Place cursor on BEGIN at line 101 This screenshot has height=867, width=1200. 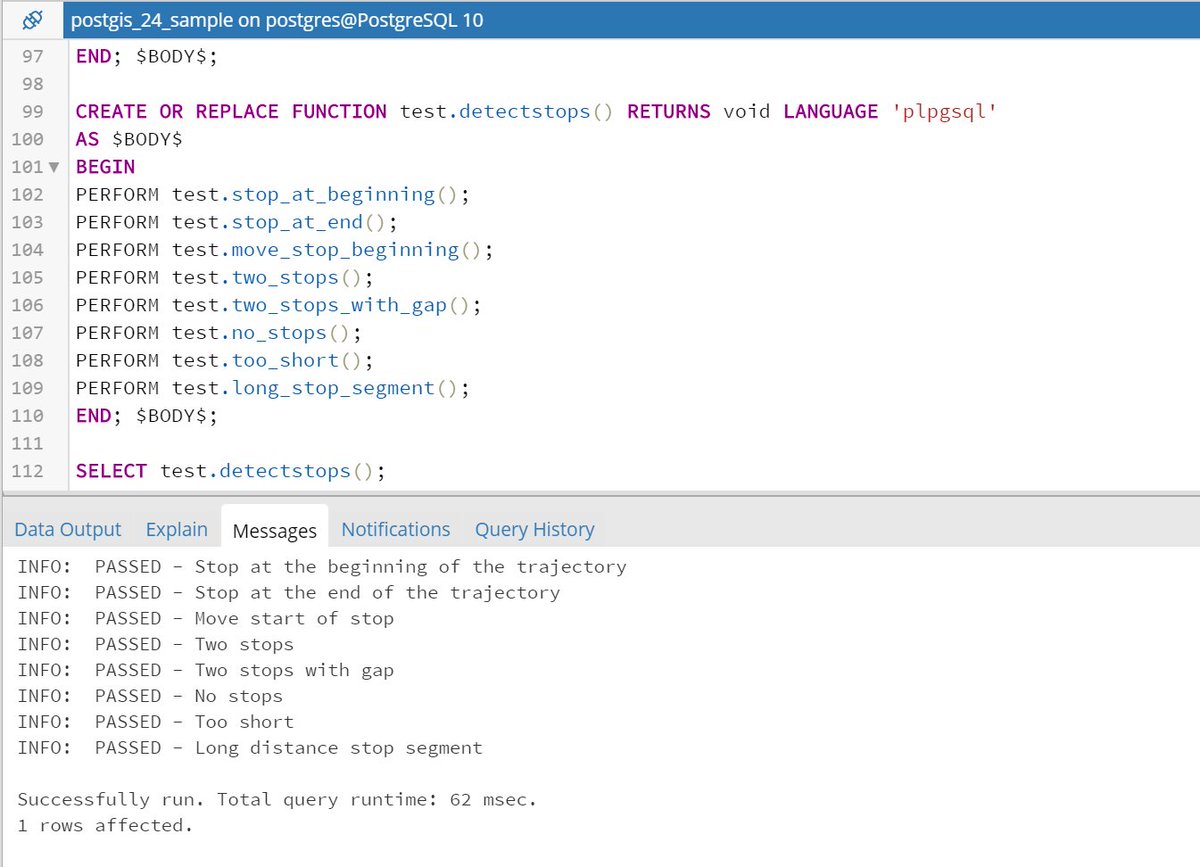point(105,167)
